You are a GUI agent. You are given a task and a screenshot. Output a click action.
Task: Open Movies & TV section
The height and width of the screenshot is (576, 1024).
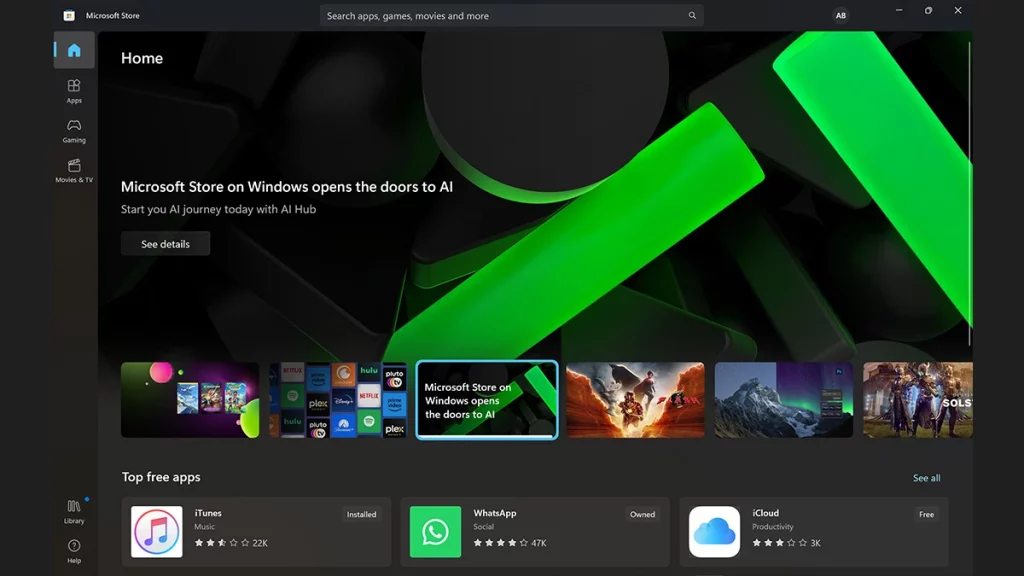click(x=74, y=170)
